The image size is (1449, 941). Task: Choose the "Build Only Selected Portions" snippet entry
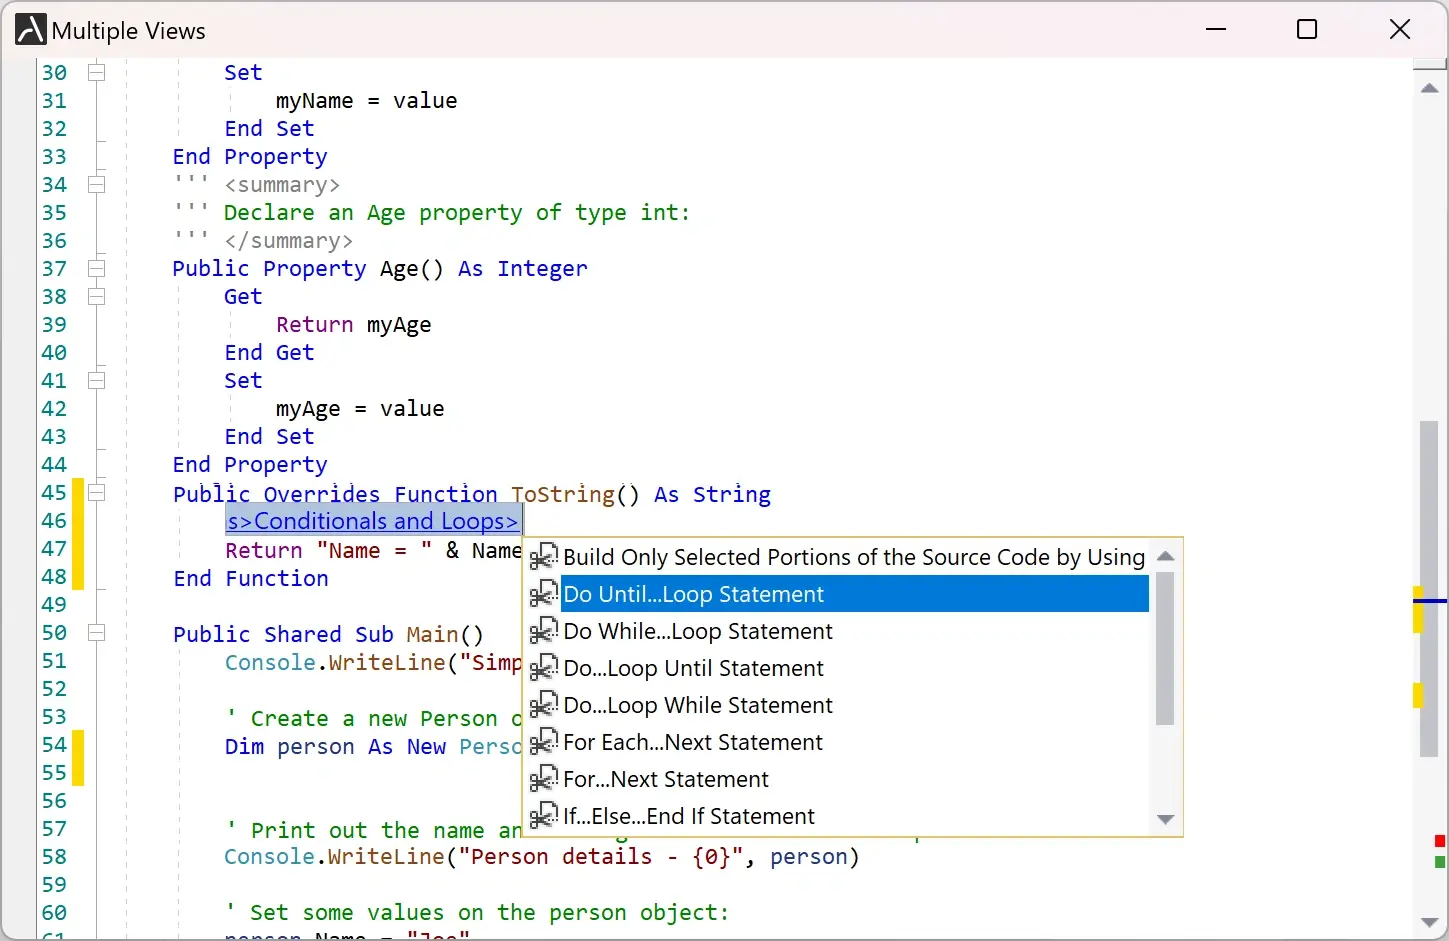853,556
